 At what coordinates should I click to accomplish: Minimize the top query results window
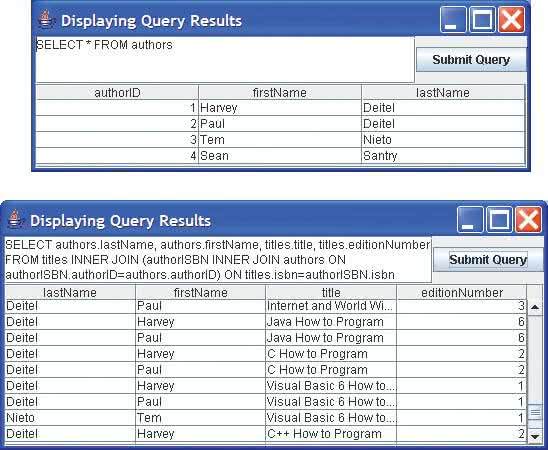point(453,20)
